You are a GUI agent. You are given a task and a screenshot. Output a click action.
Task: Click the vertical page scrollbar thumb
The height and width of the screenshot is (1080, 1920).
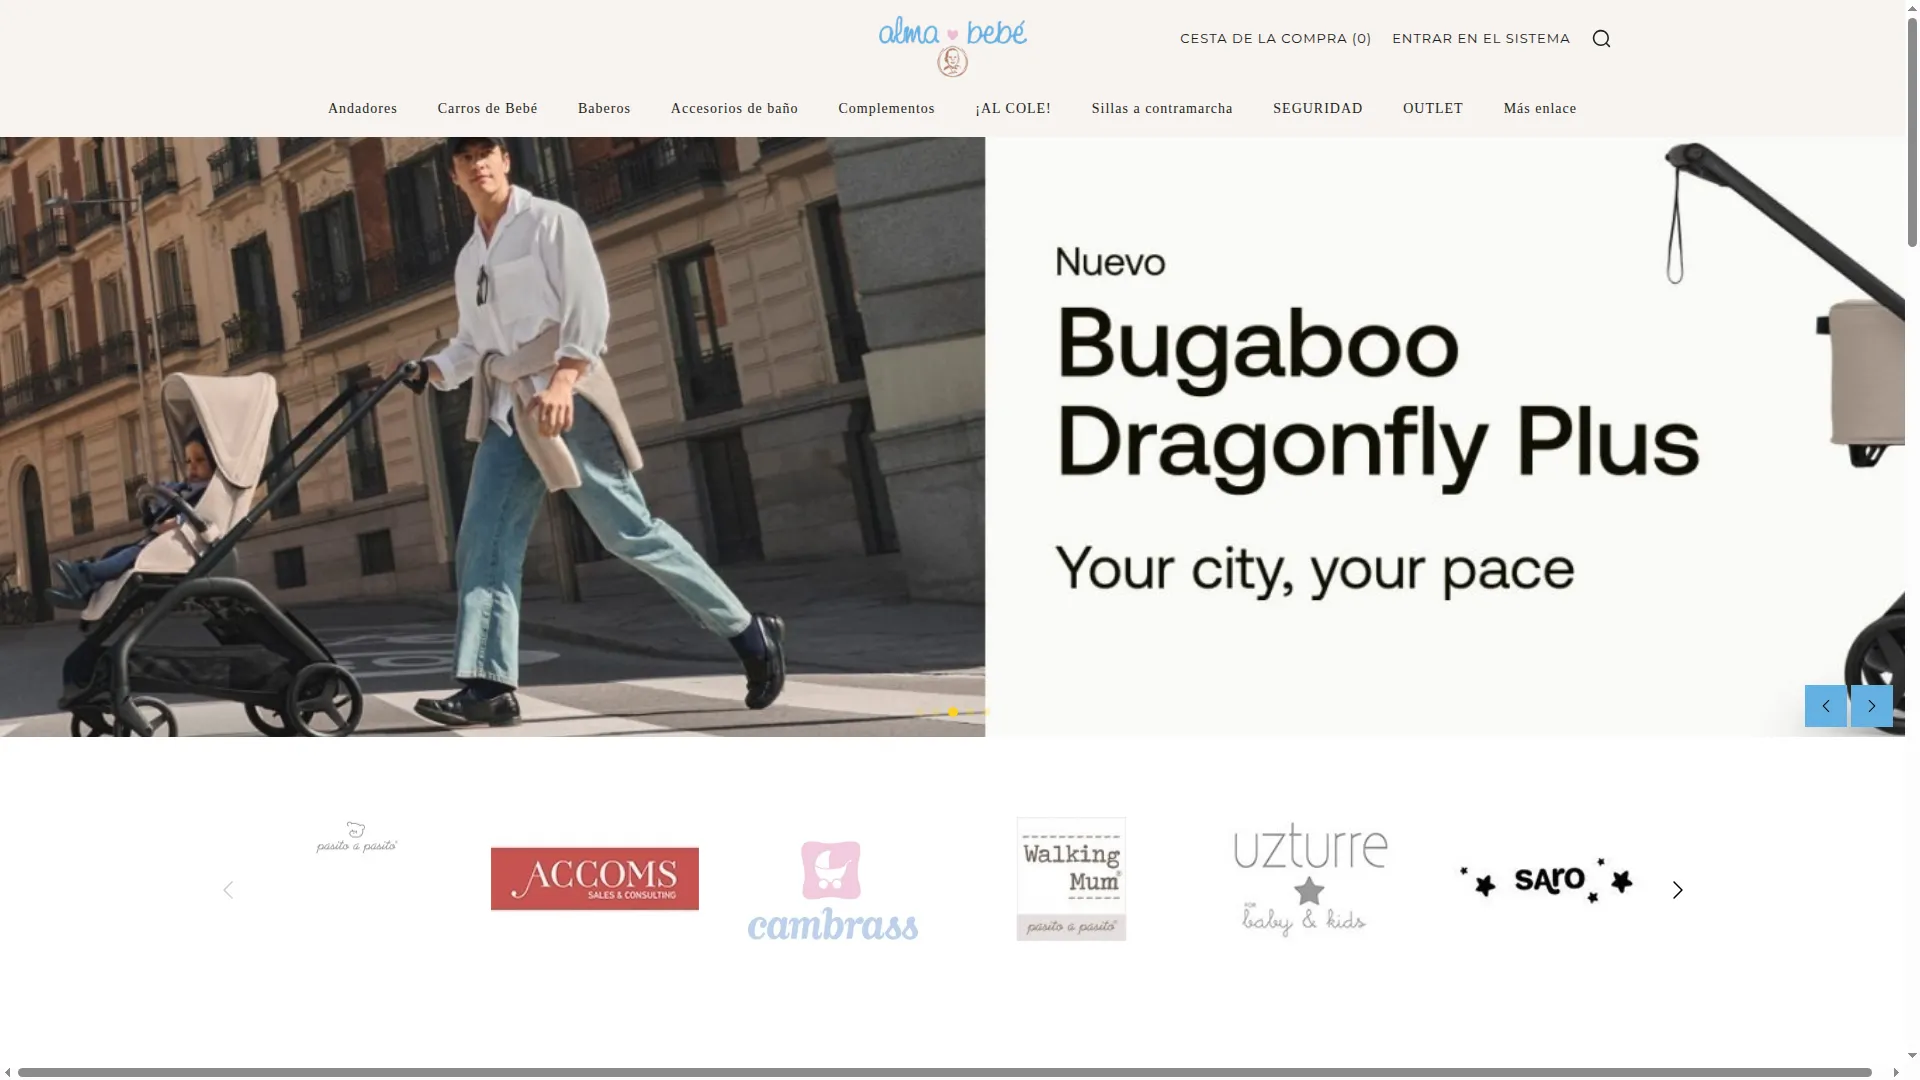[x=1912, y=130]
